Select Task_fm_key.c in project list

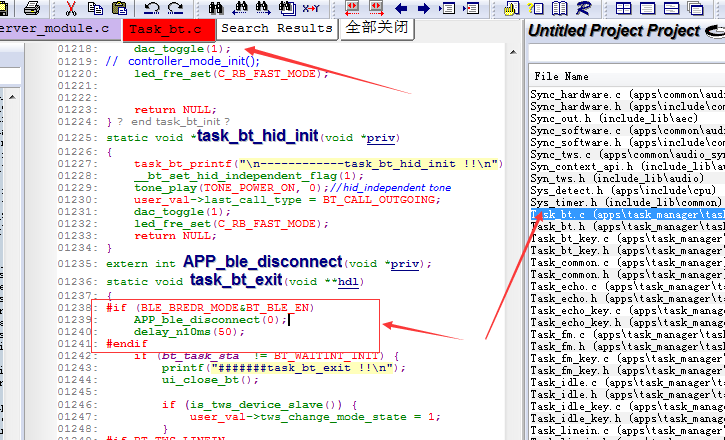coord(627,359)
